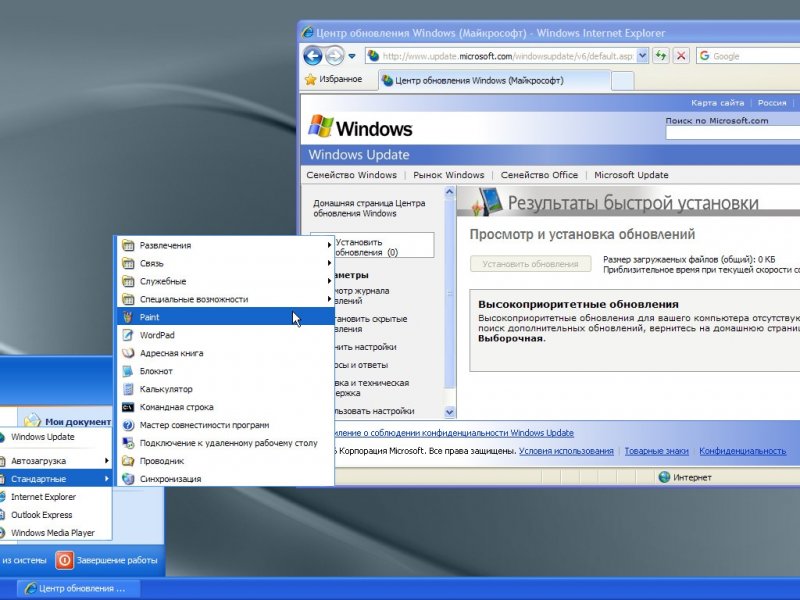This screenshot has height=600, width=800.
Task: Open the Условия использования link
Action: point(566,451)
